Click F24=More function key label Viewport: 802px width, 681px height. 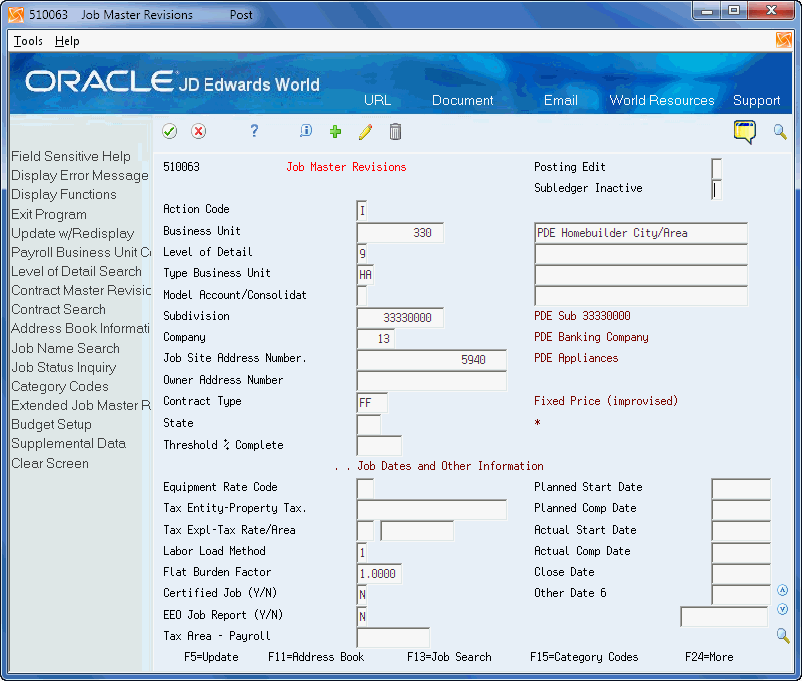pyautogui.click(x=709, y=657)
